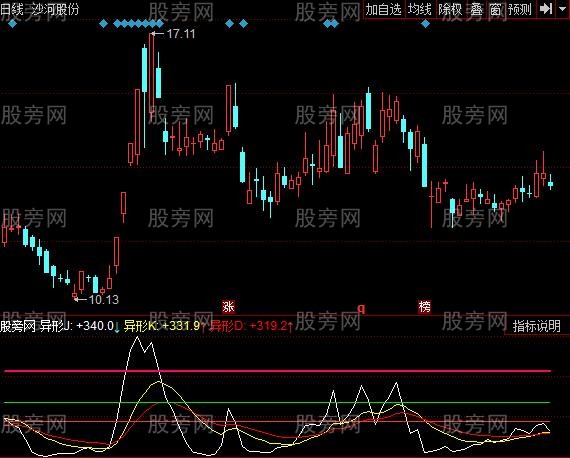This screenshot has height=458, width=570.
Task: Click the 17.11 high price label
Action: (x=181, y=34)
